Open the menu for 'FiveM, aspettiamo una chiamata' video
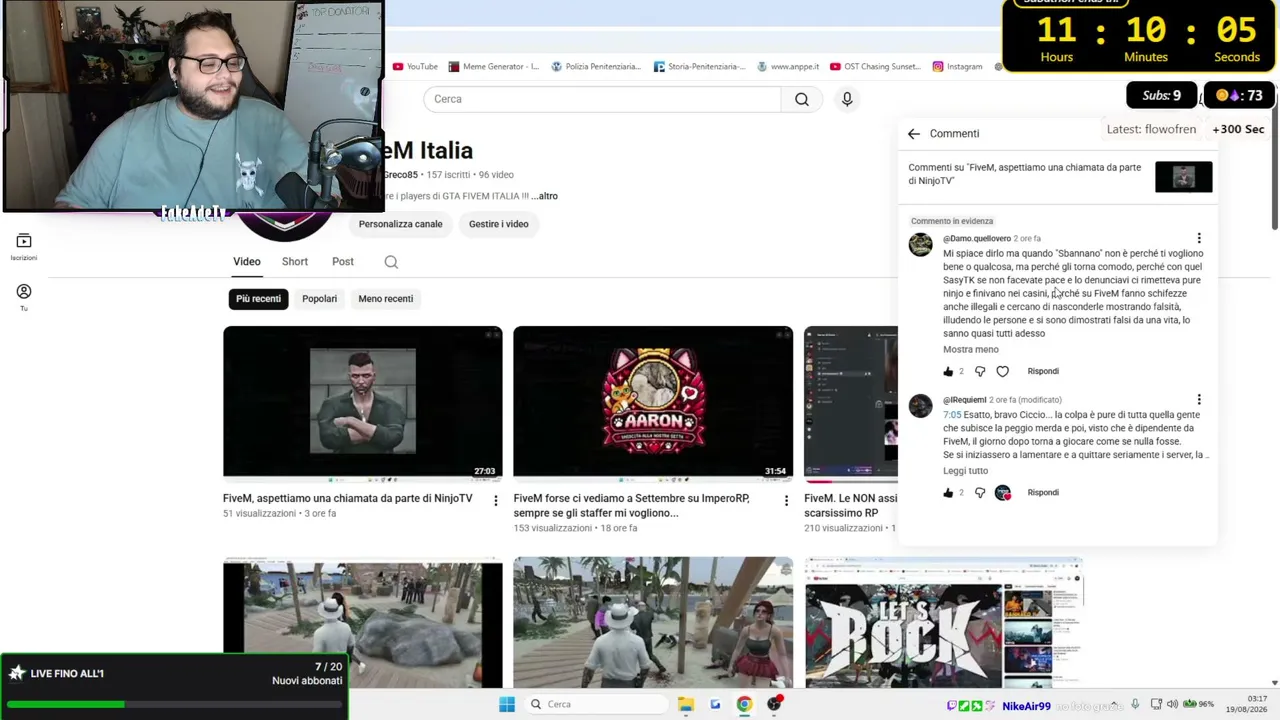This screenshot has height=720, width=1280. point(495,500)
